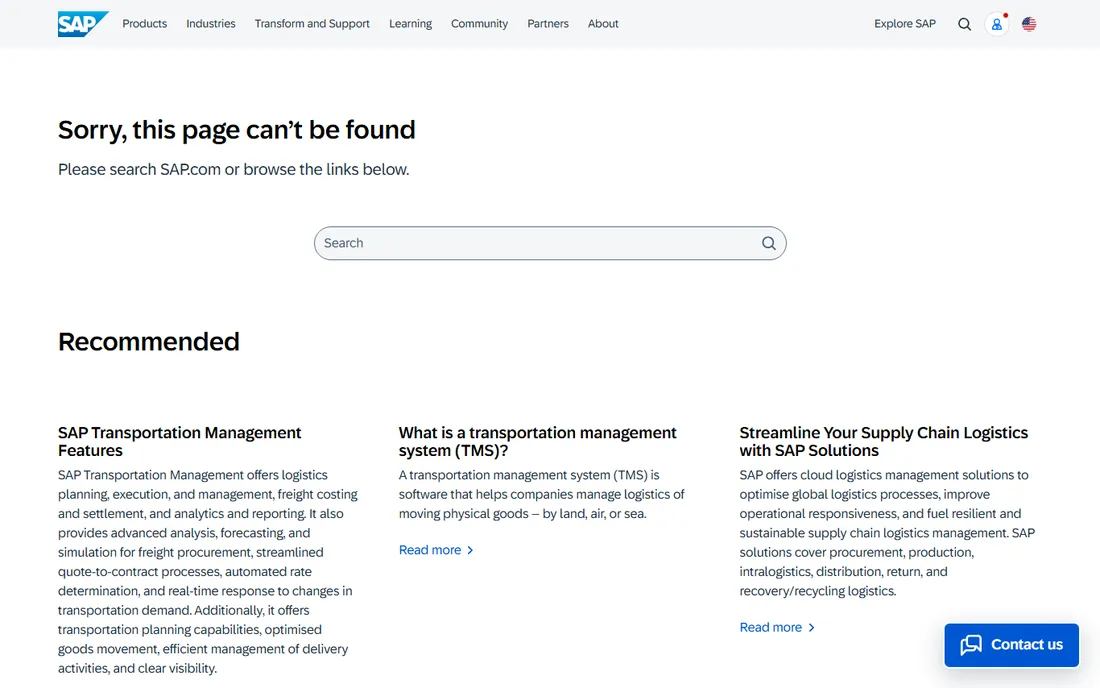
Task: Open the Industries menu
Action: (x=210, y=24)
